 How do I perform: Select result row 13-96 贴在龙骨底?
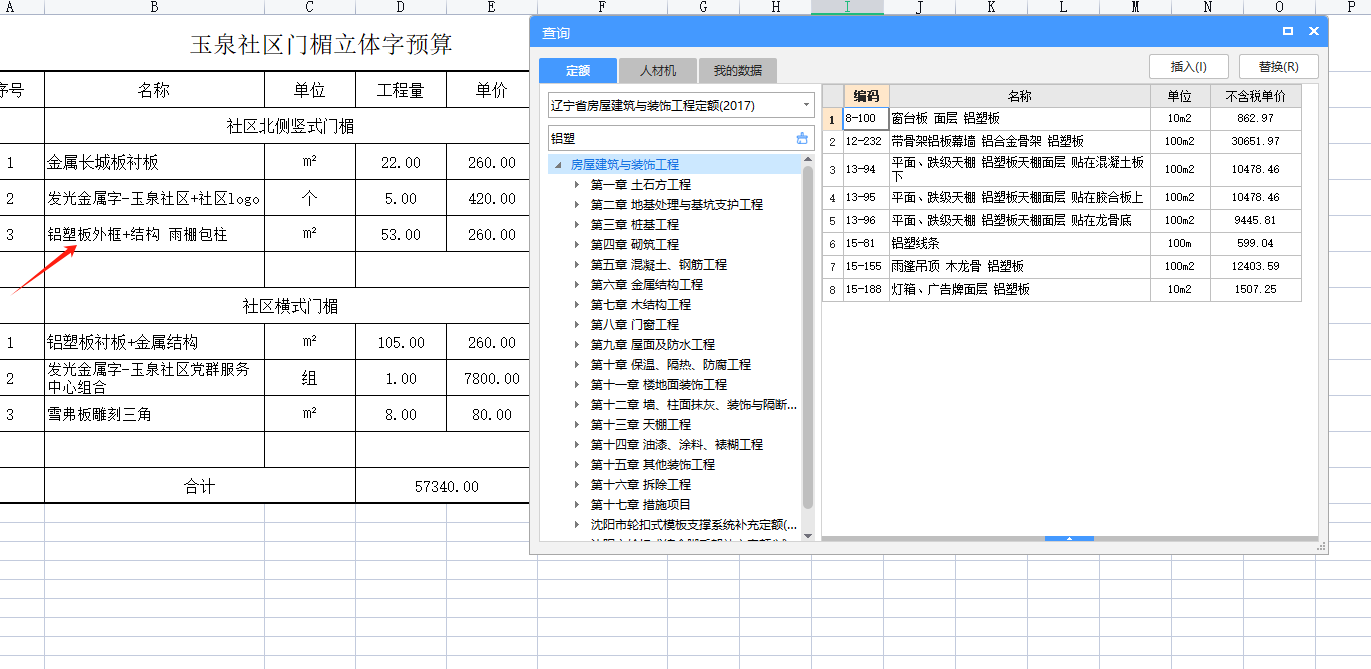[x=1062, y=220]
